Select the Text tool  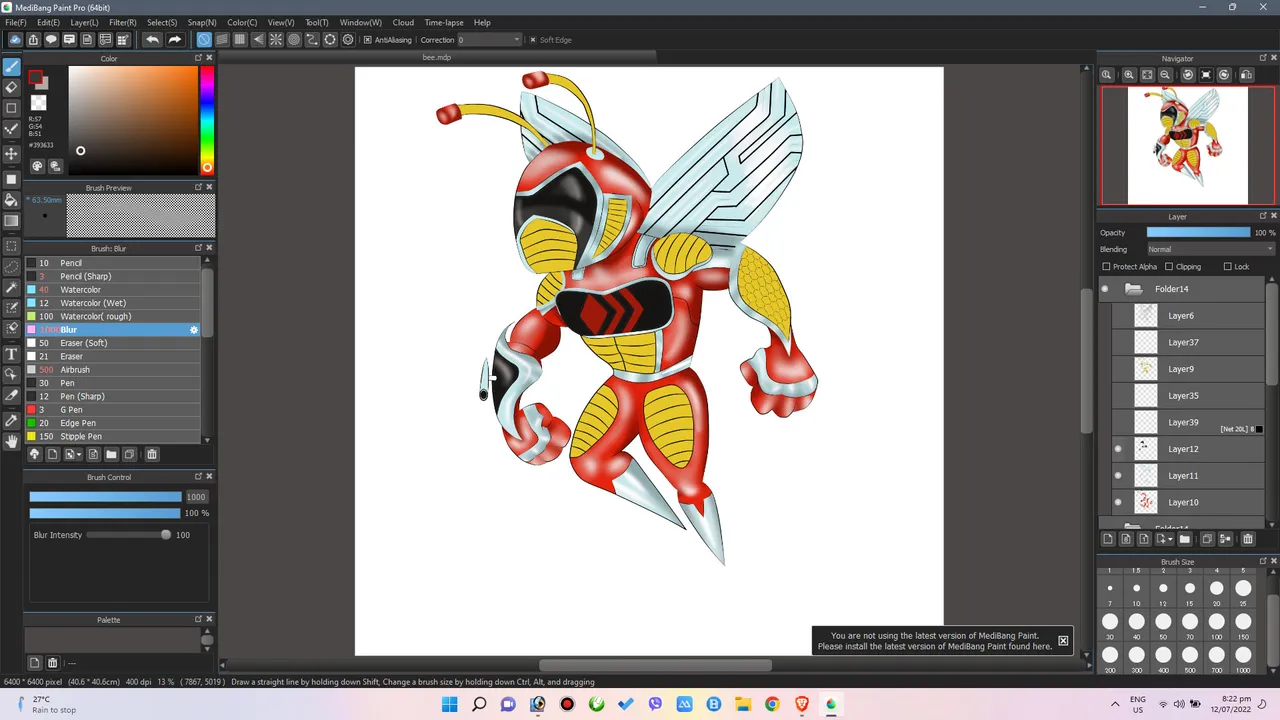click(x=11, y=354)
